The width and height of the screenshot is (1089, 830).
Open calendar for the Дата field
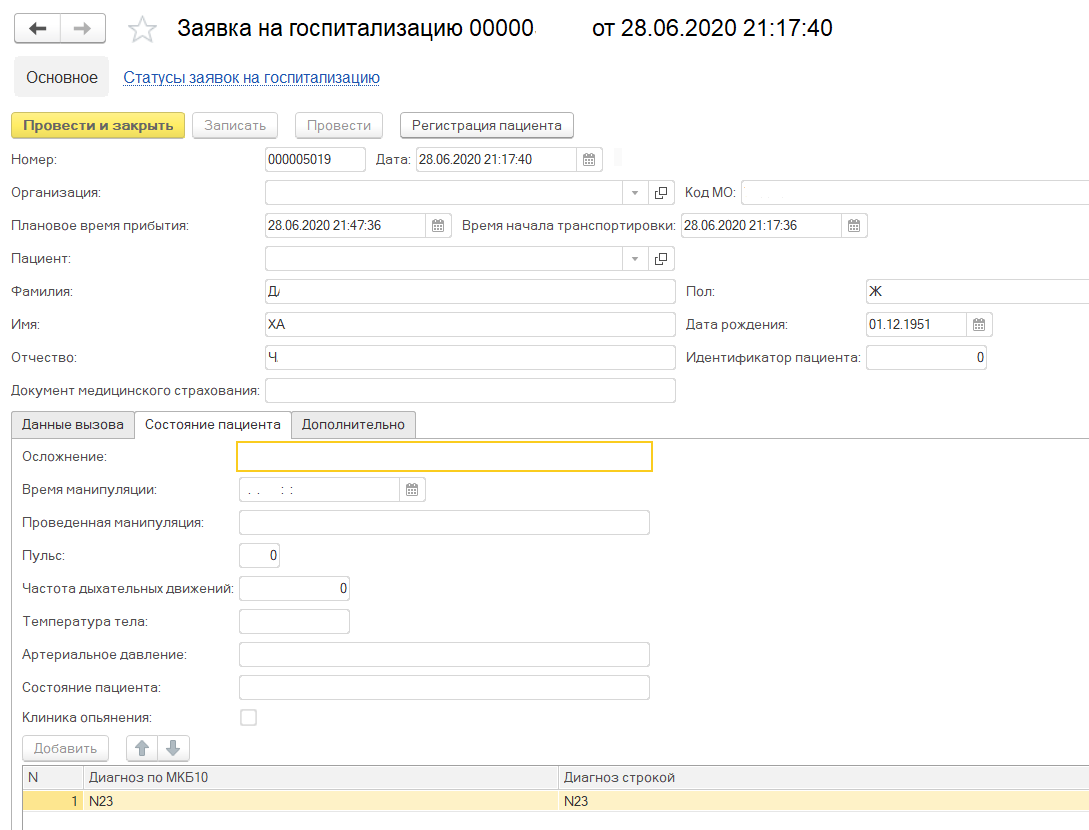click(x=589, y=159)
